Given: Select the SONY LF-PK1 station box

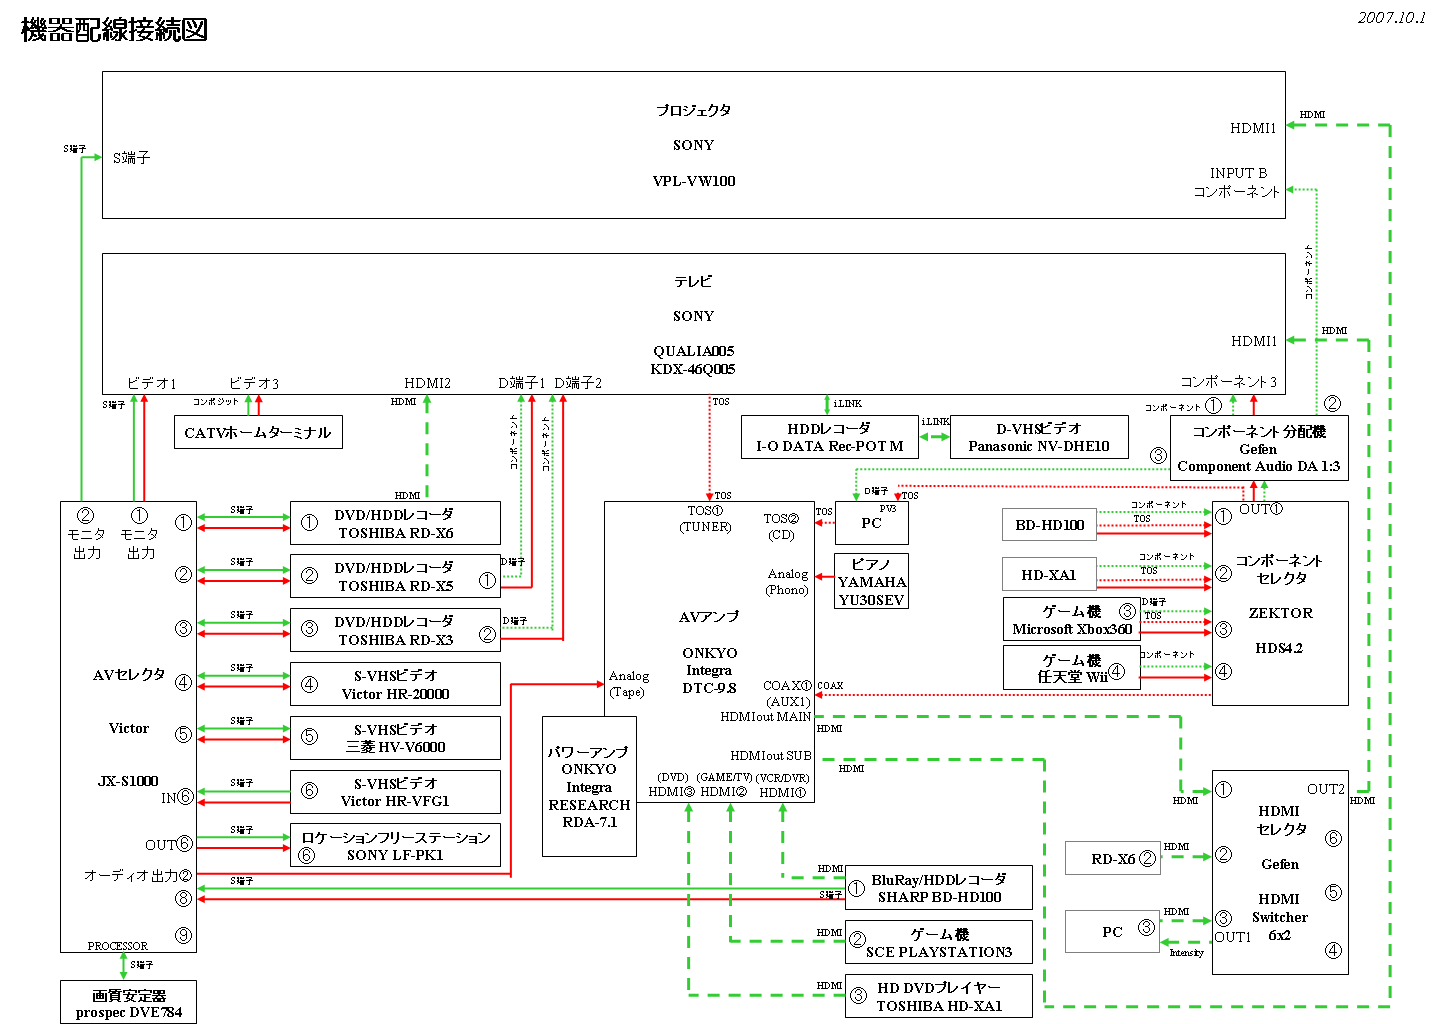Looking at the screenshot, I should pyautogui.click(x=395, y=846).
